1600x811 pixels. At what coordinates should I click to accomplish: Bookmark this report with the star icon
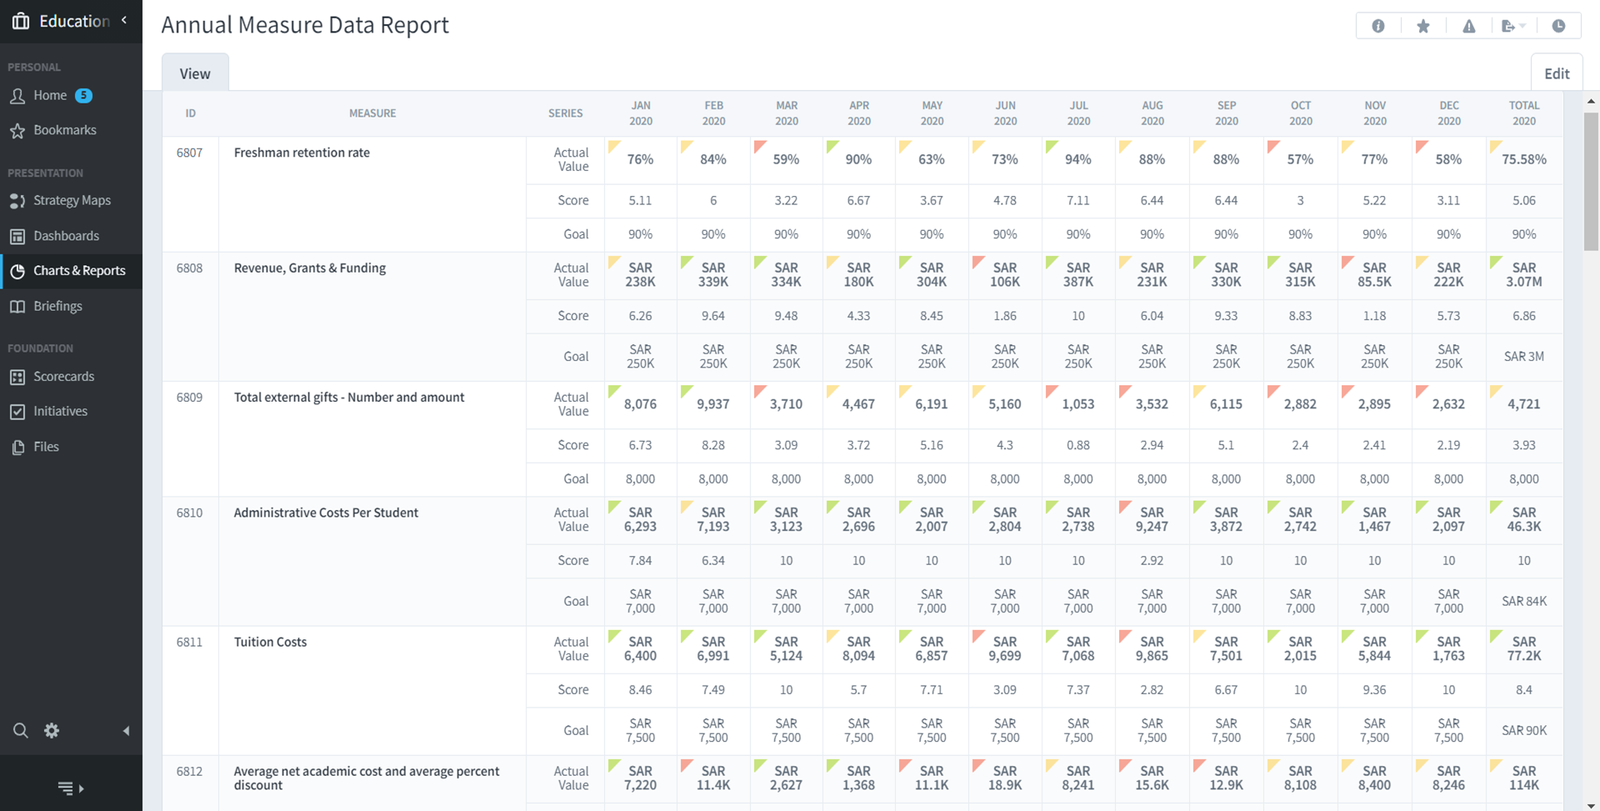coord(1423,26)
